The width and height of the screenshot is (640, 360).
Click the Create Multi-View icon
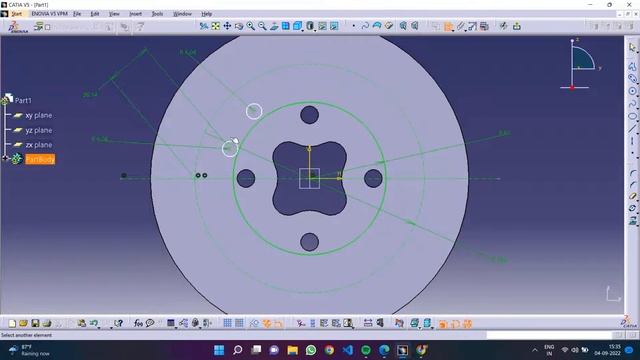coord(286,27)
